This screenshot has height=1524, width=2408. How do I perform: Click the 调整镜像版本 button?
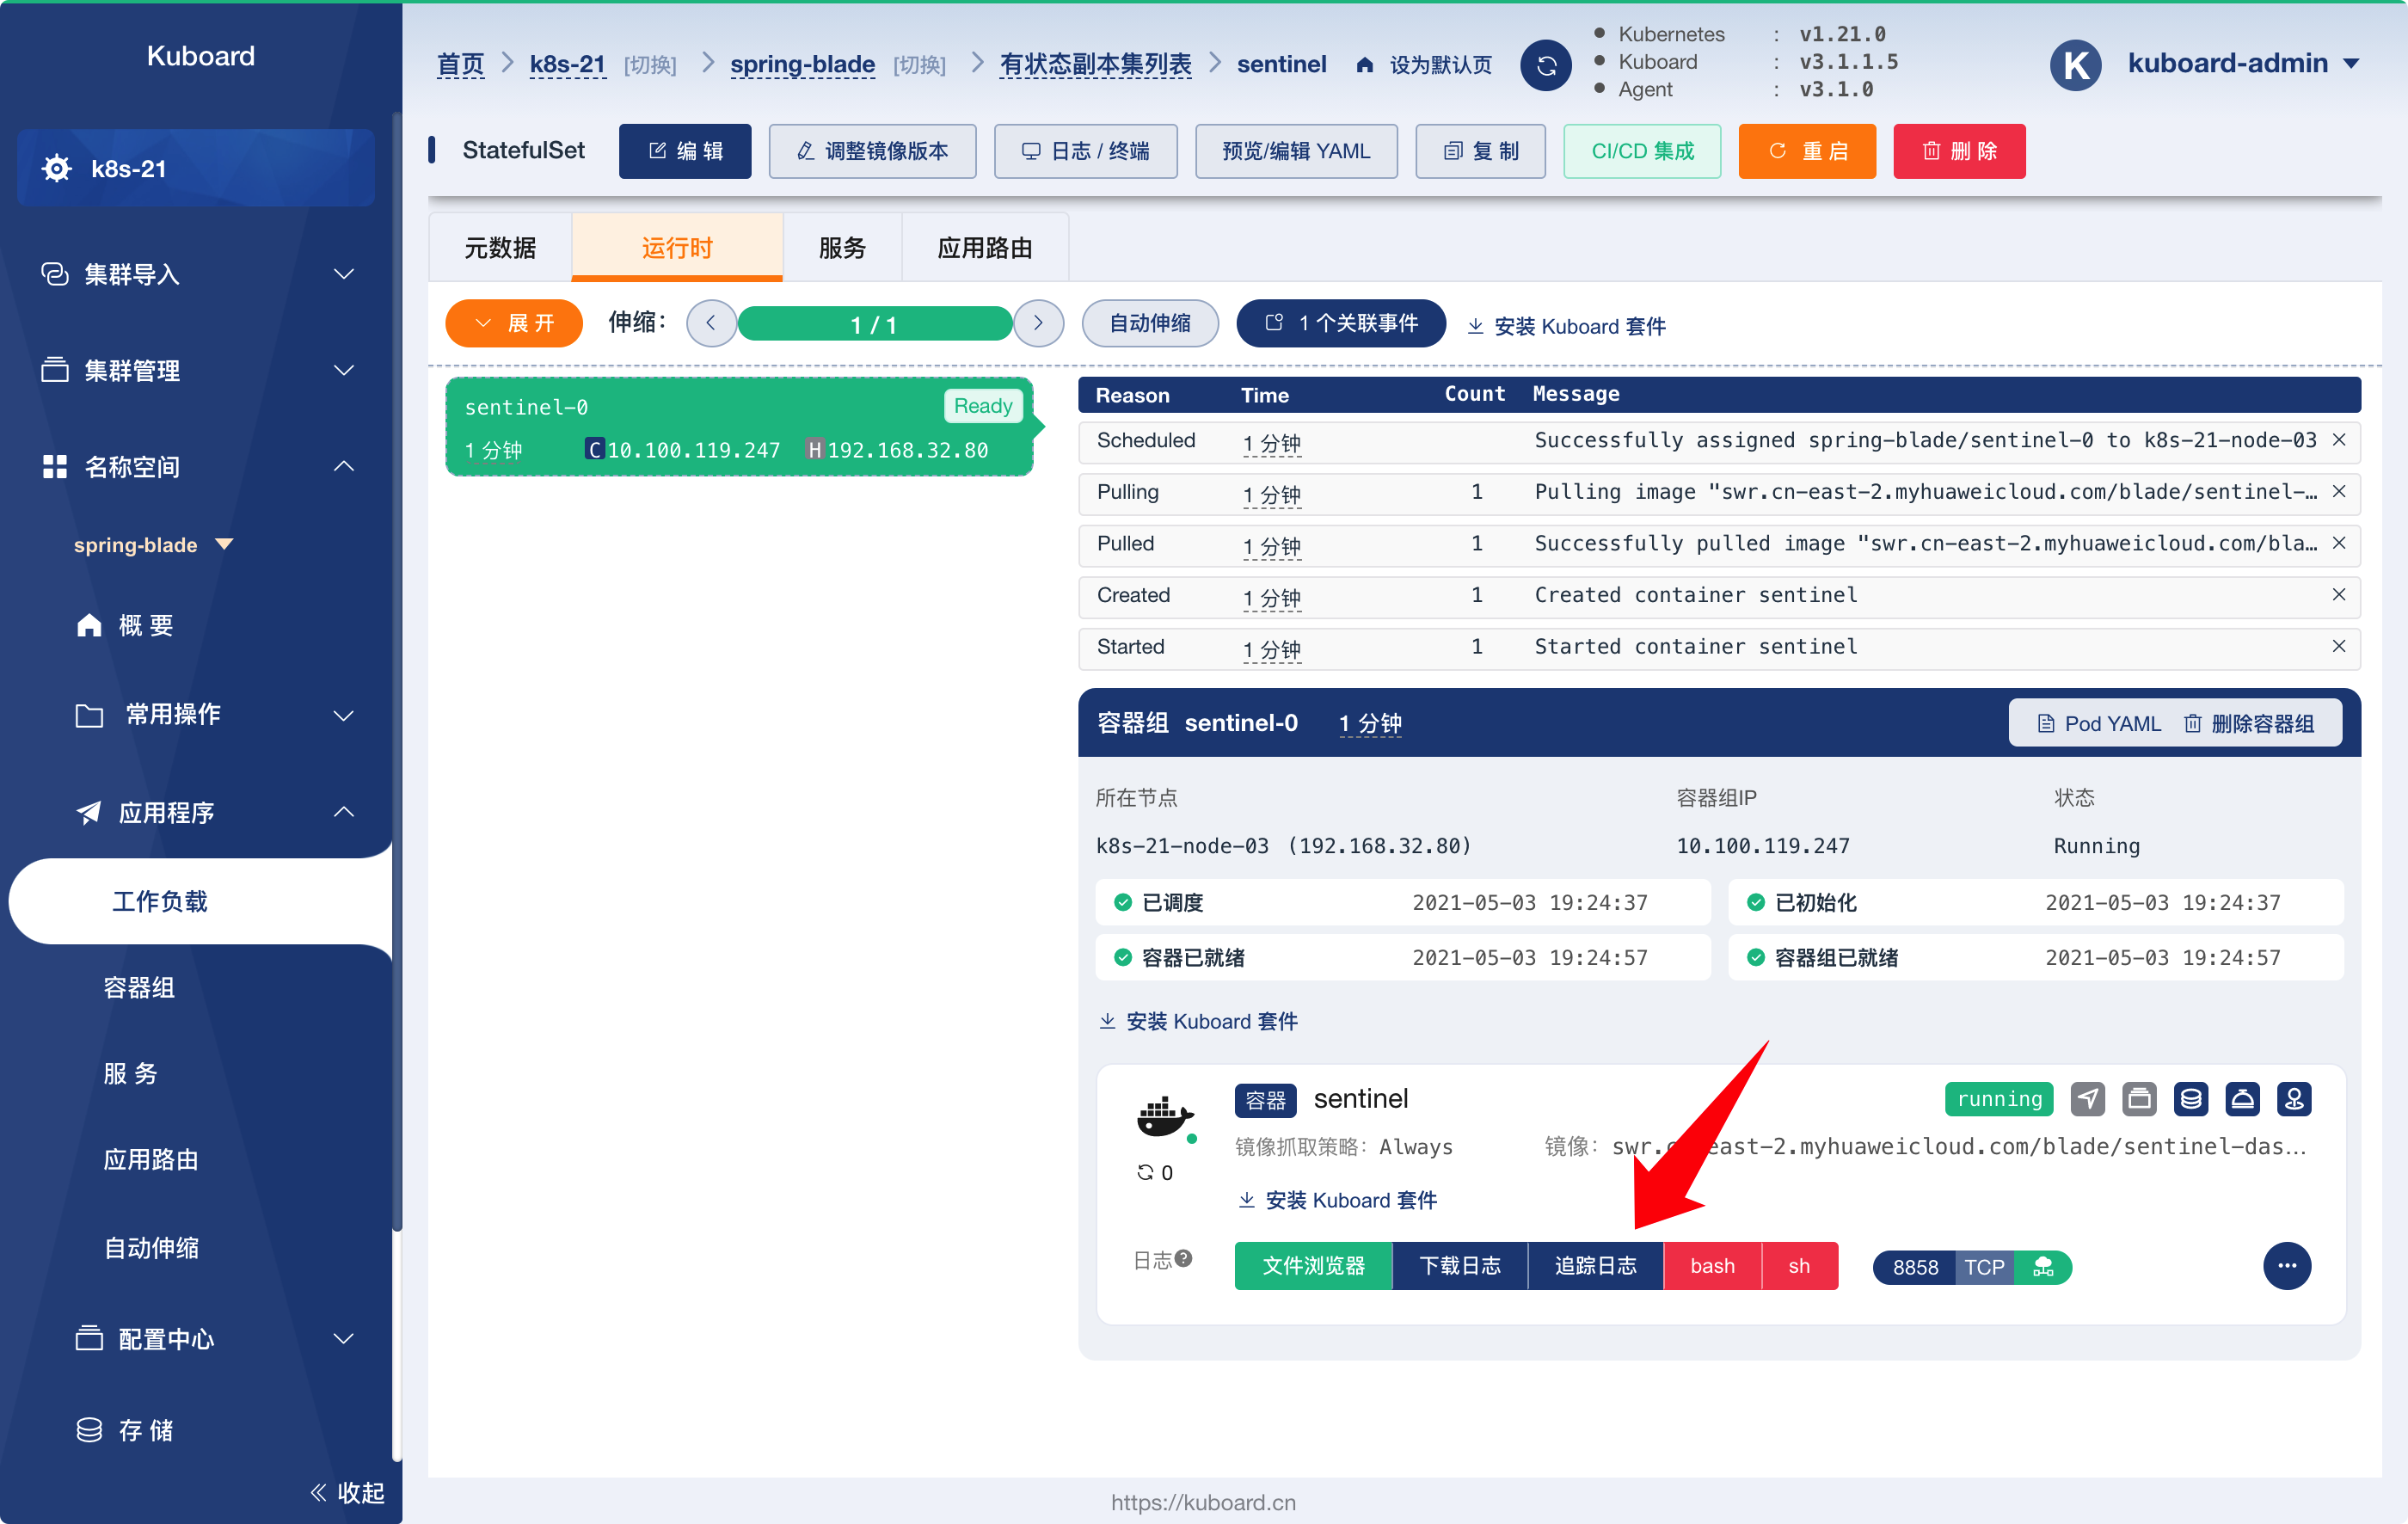(872, 151)
